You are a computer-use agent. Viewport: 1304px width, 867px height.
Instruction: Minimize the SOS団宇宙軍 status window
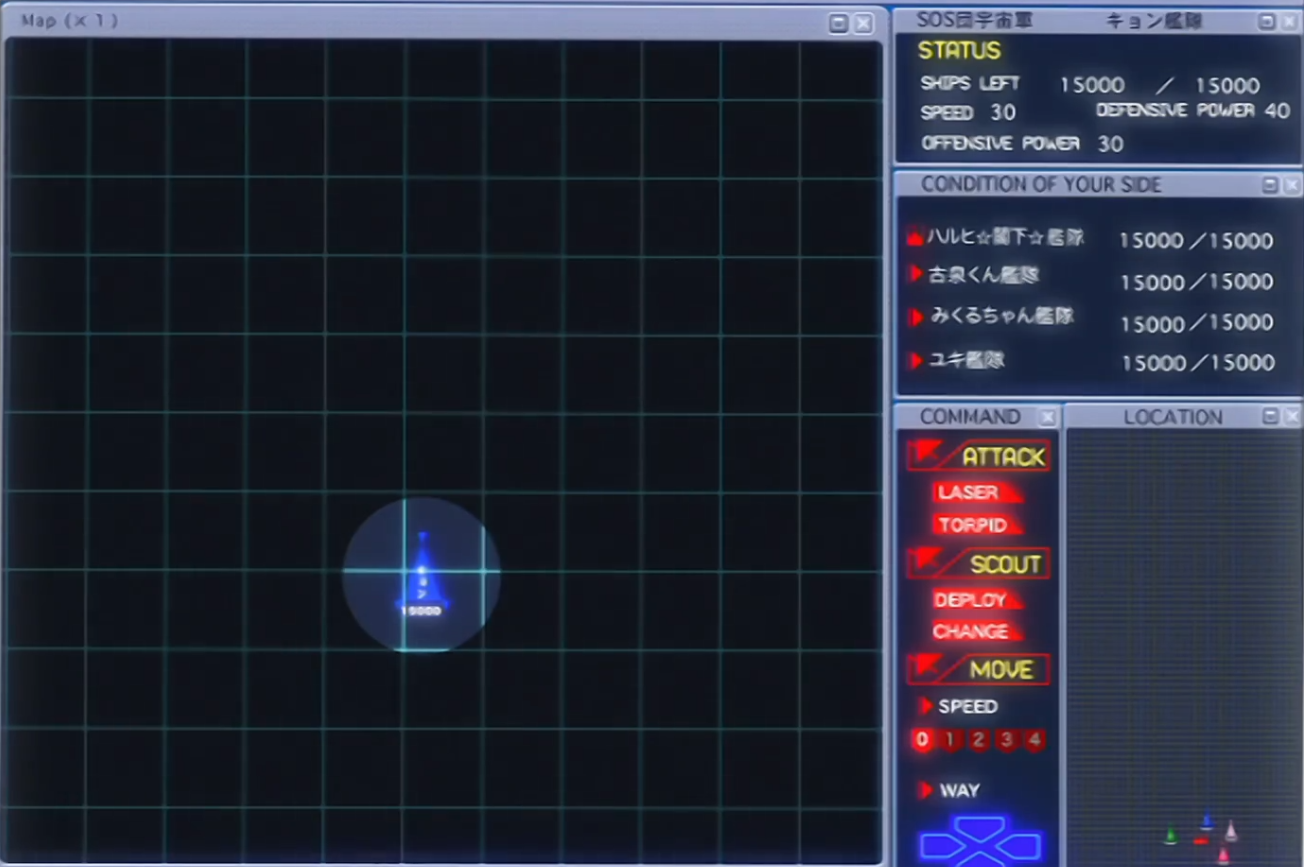click(x=1267, y=21)
